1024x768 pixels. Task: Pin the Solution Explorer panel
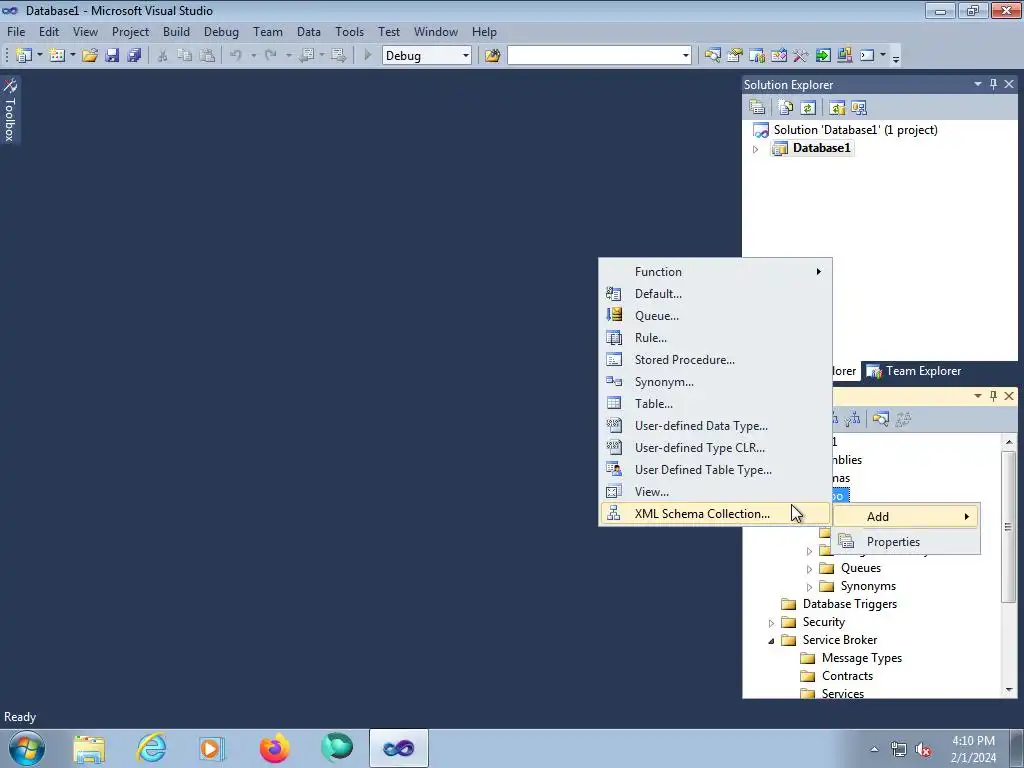click(993, 84)
